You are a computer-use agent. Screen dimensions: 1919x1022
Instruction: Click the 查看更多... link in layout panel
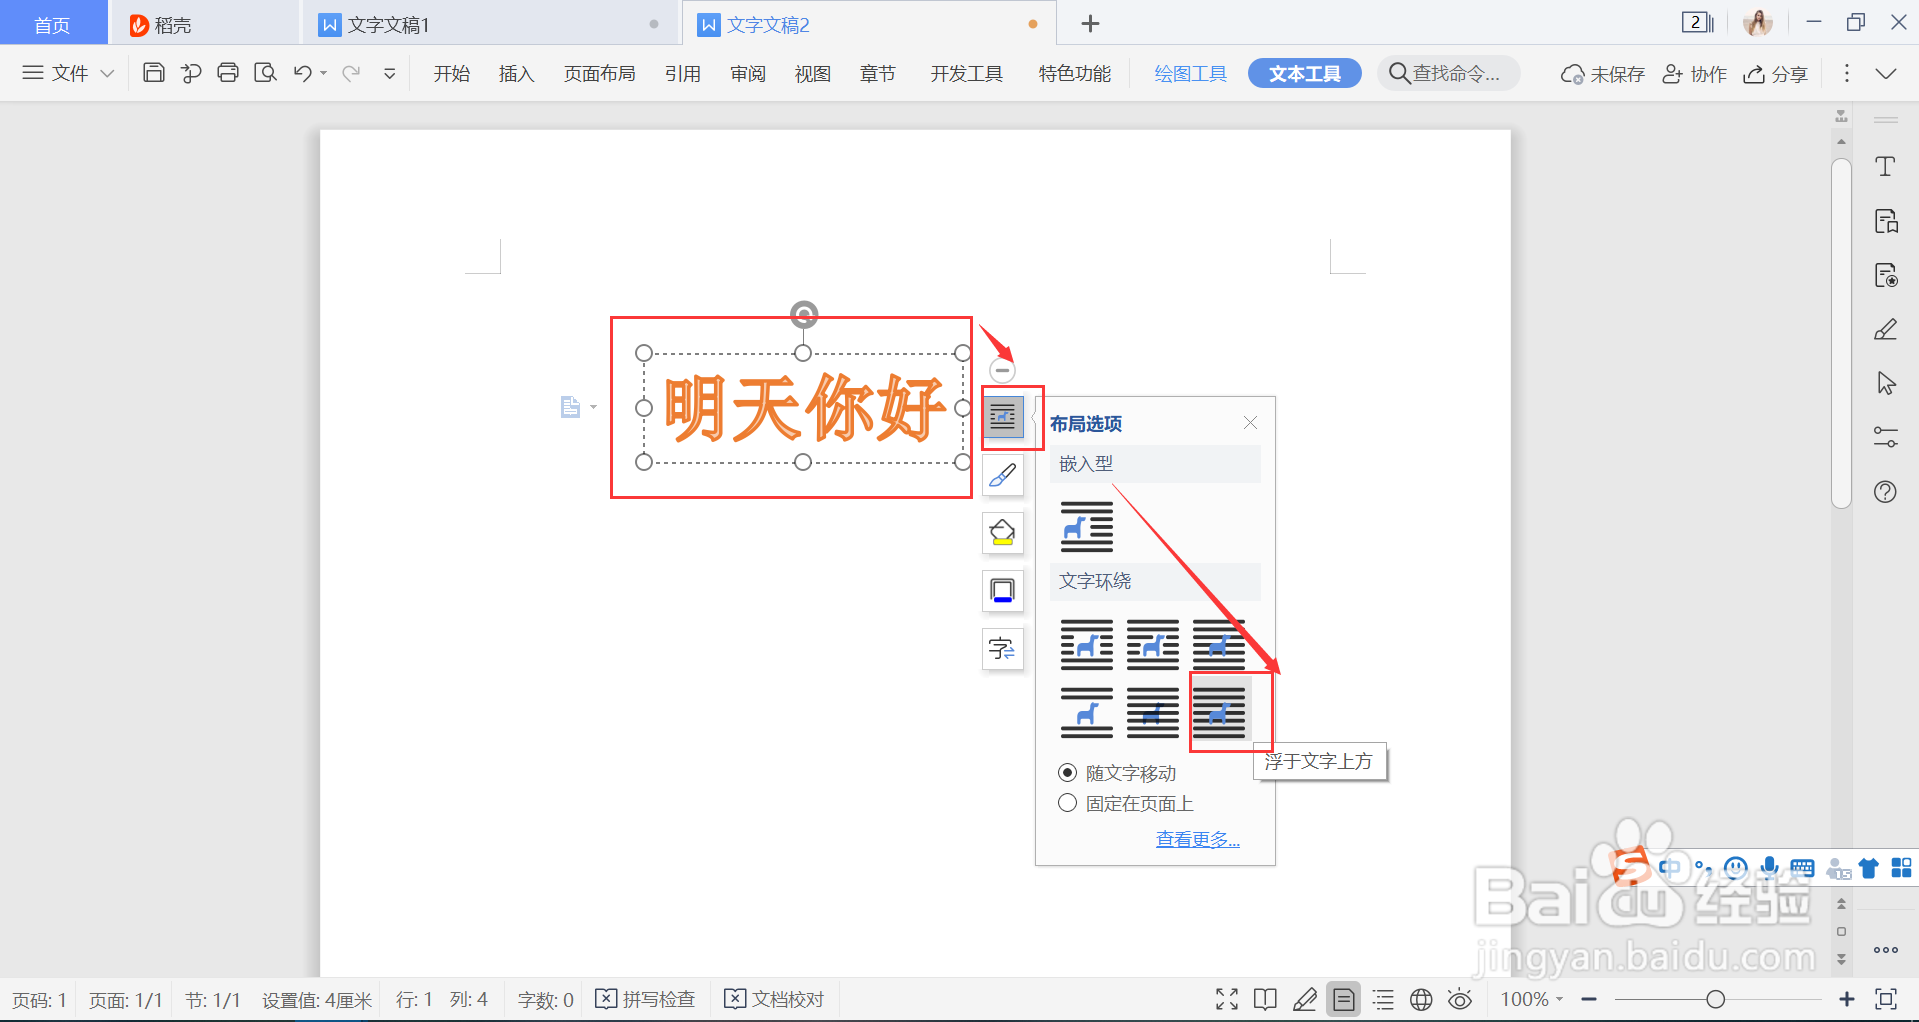(1196, 838)
